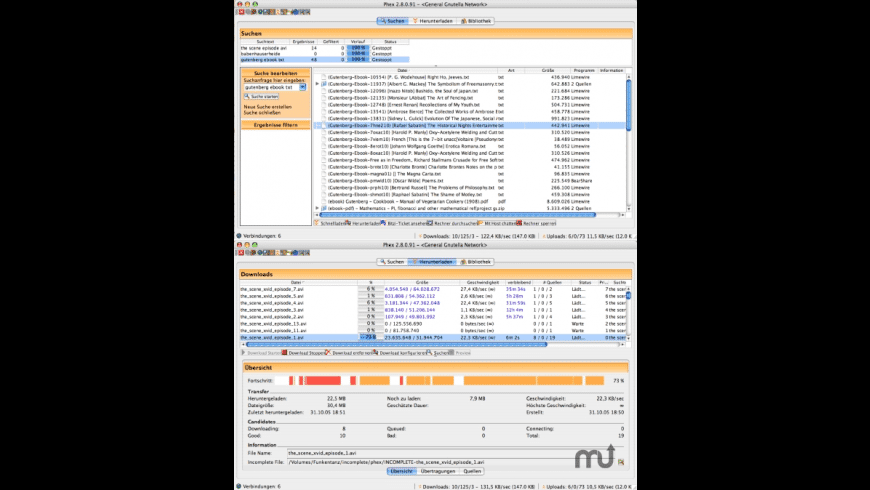Switch to Suchen tab in upper window
Image resolution: width=870 pixels, height=490 pixels.
[392, 21]
